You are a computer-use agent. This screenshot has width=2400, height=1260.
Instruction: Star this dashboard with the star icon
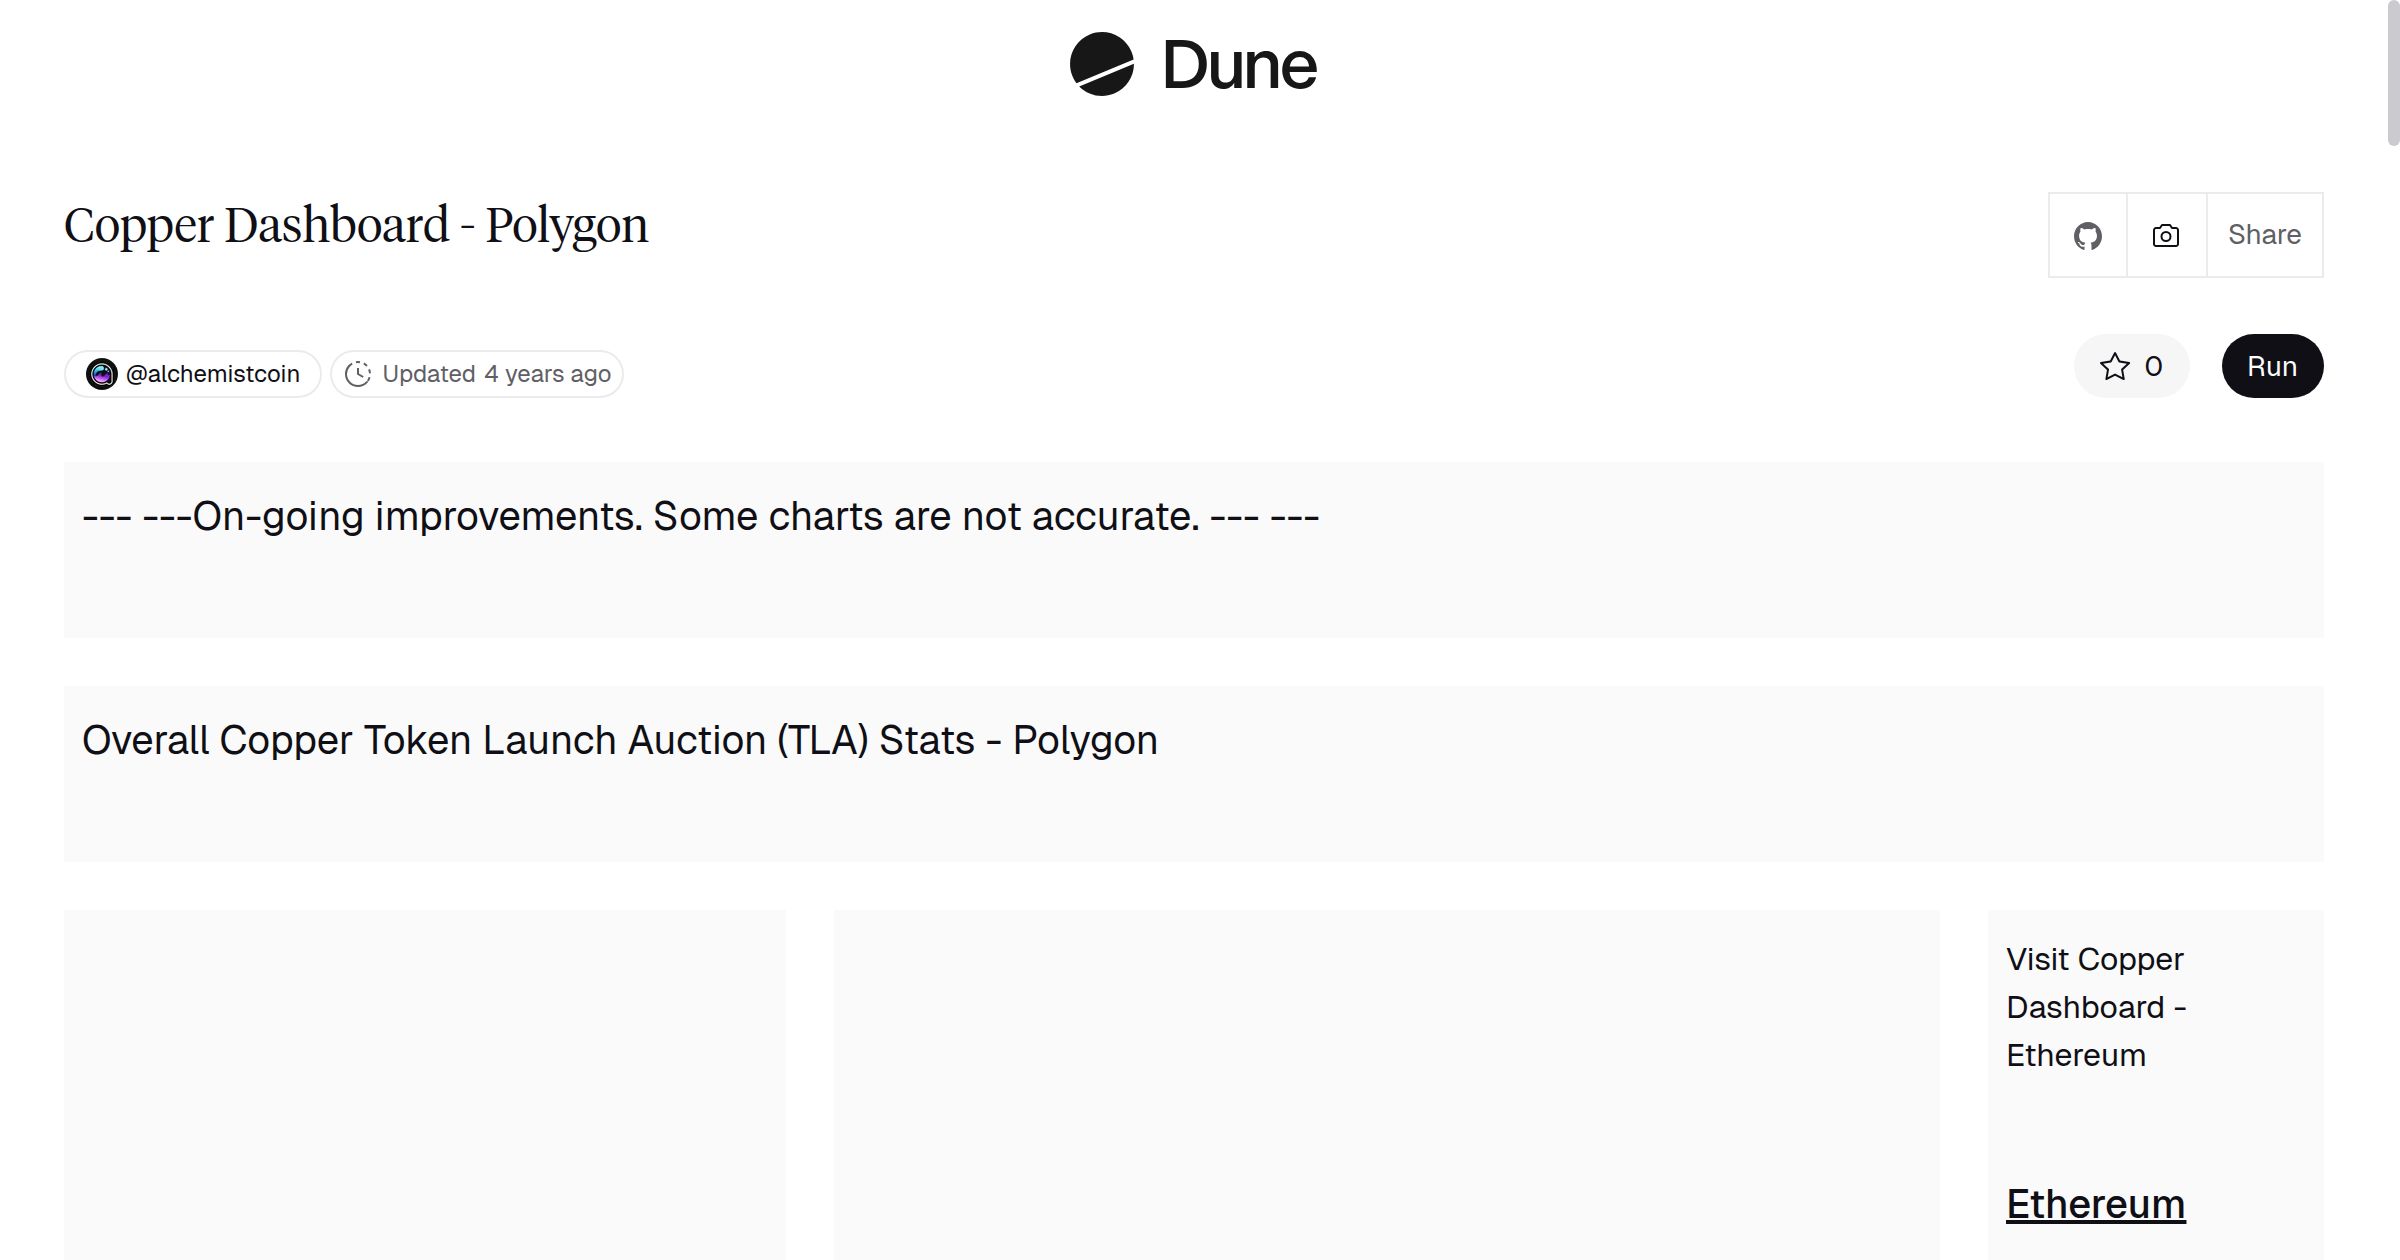pos(2114,366)
